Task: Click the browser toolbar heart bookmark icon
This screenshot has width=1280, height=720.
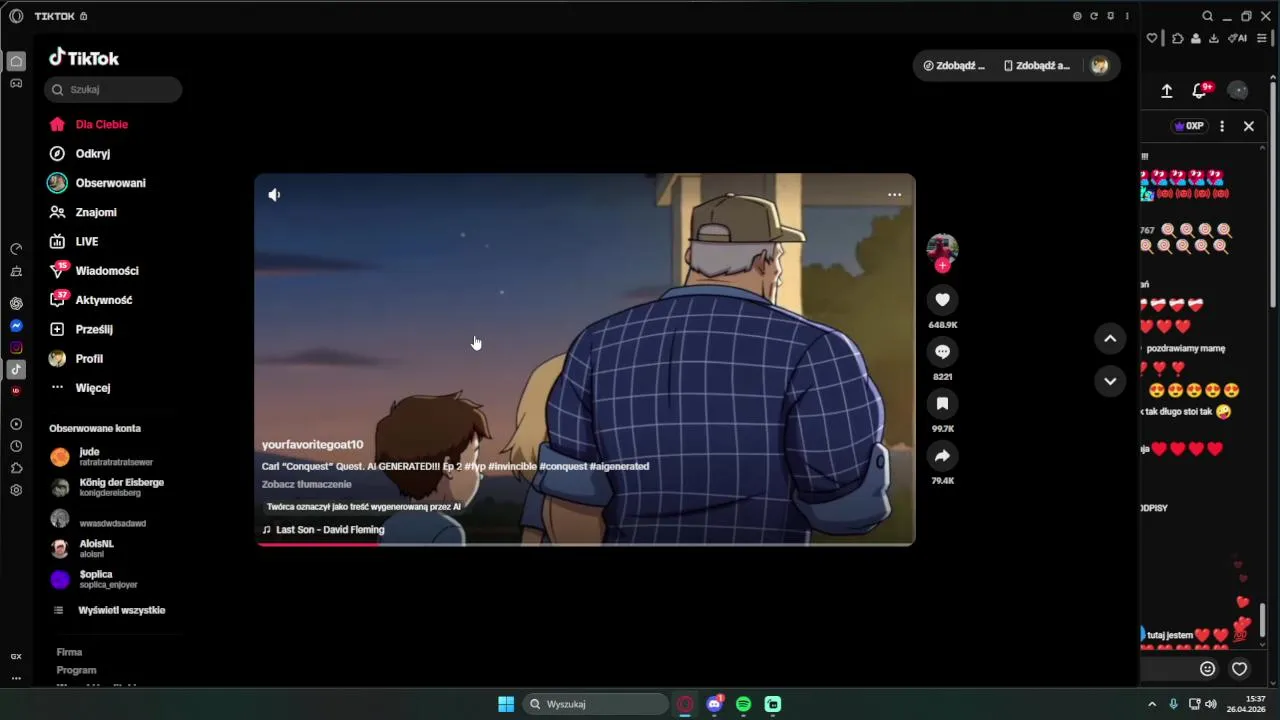Action: [x=1152, y=38]
